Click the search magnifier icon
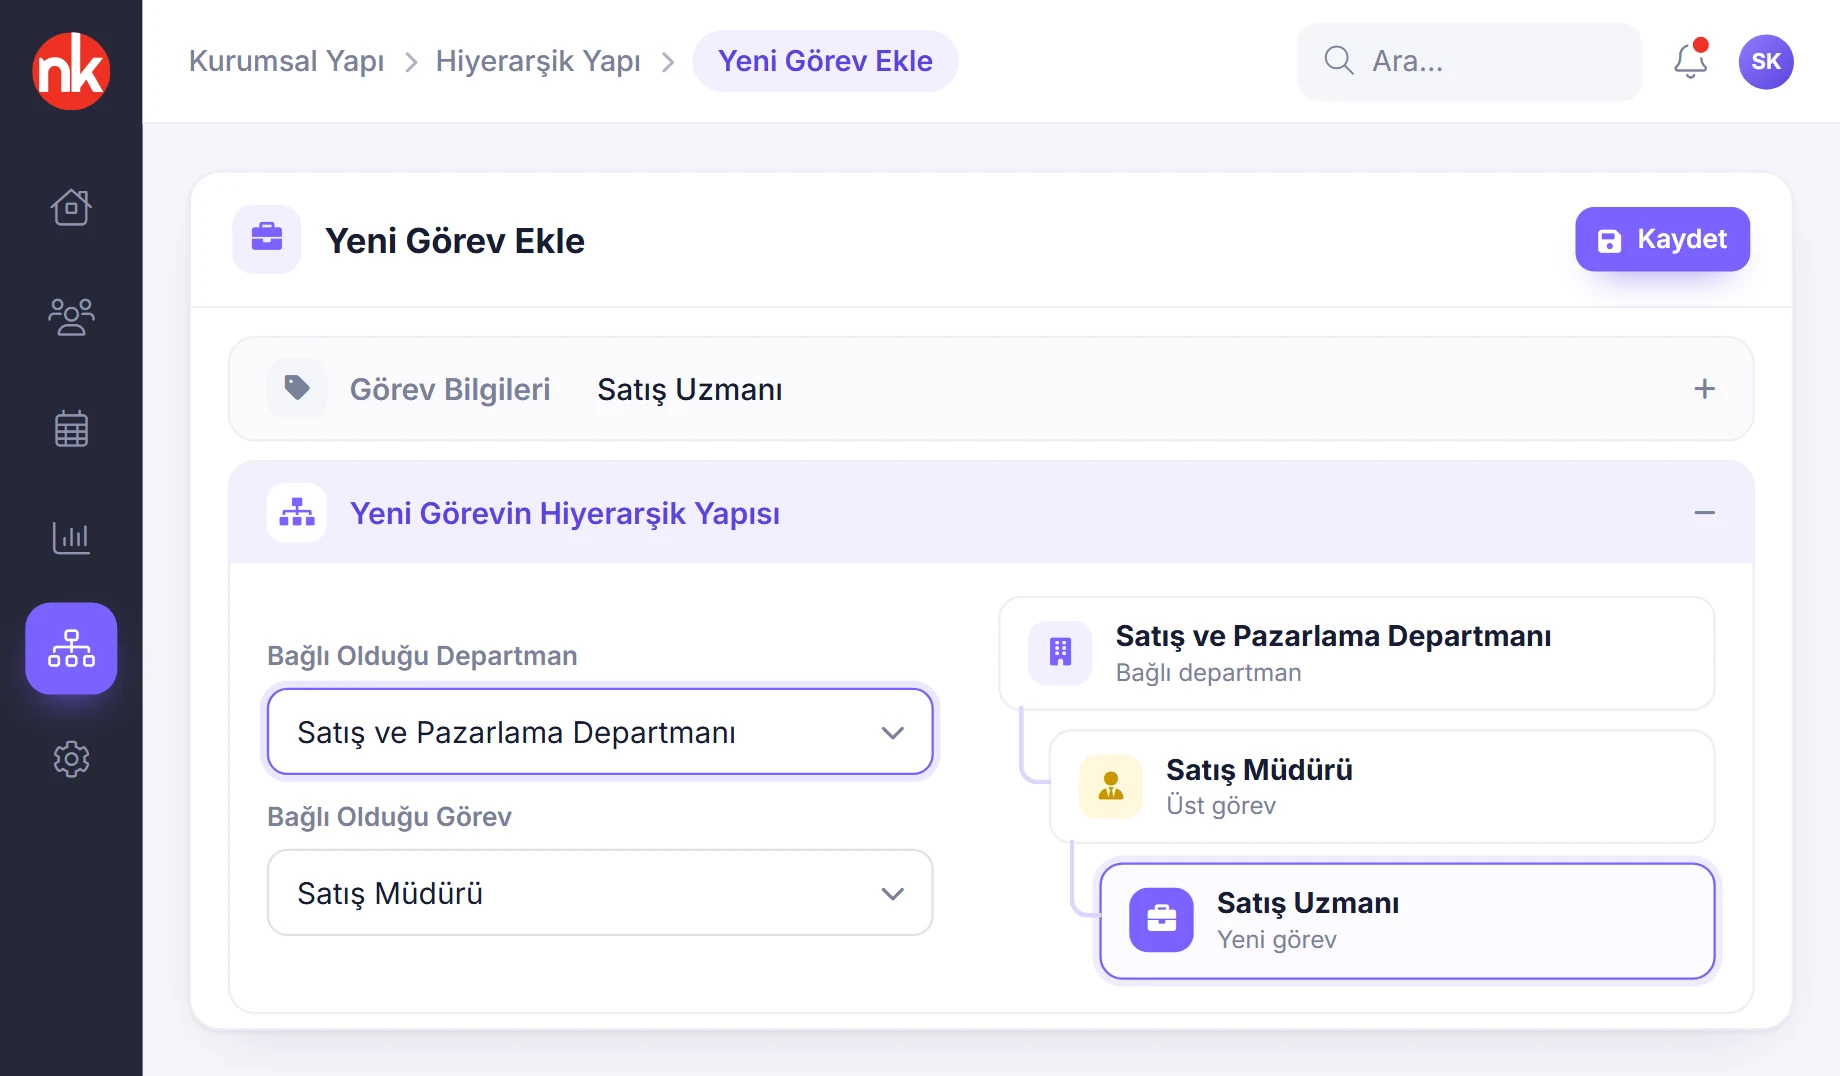The image size is (1840, 1076). click(1338, 61)
